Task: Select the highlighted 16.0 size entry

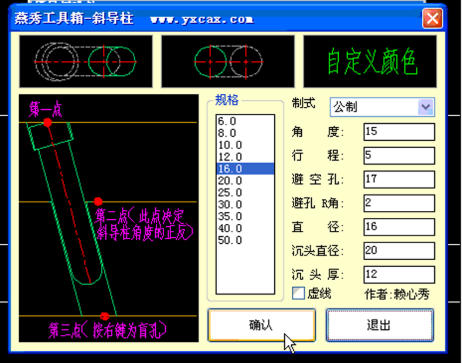Action: (245, 169)
